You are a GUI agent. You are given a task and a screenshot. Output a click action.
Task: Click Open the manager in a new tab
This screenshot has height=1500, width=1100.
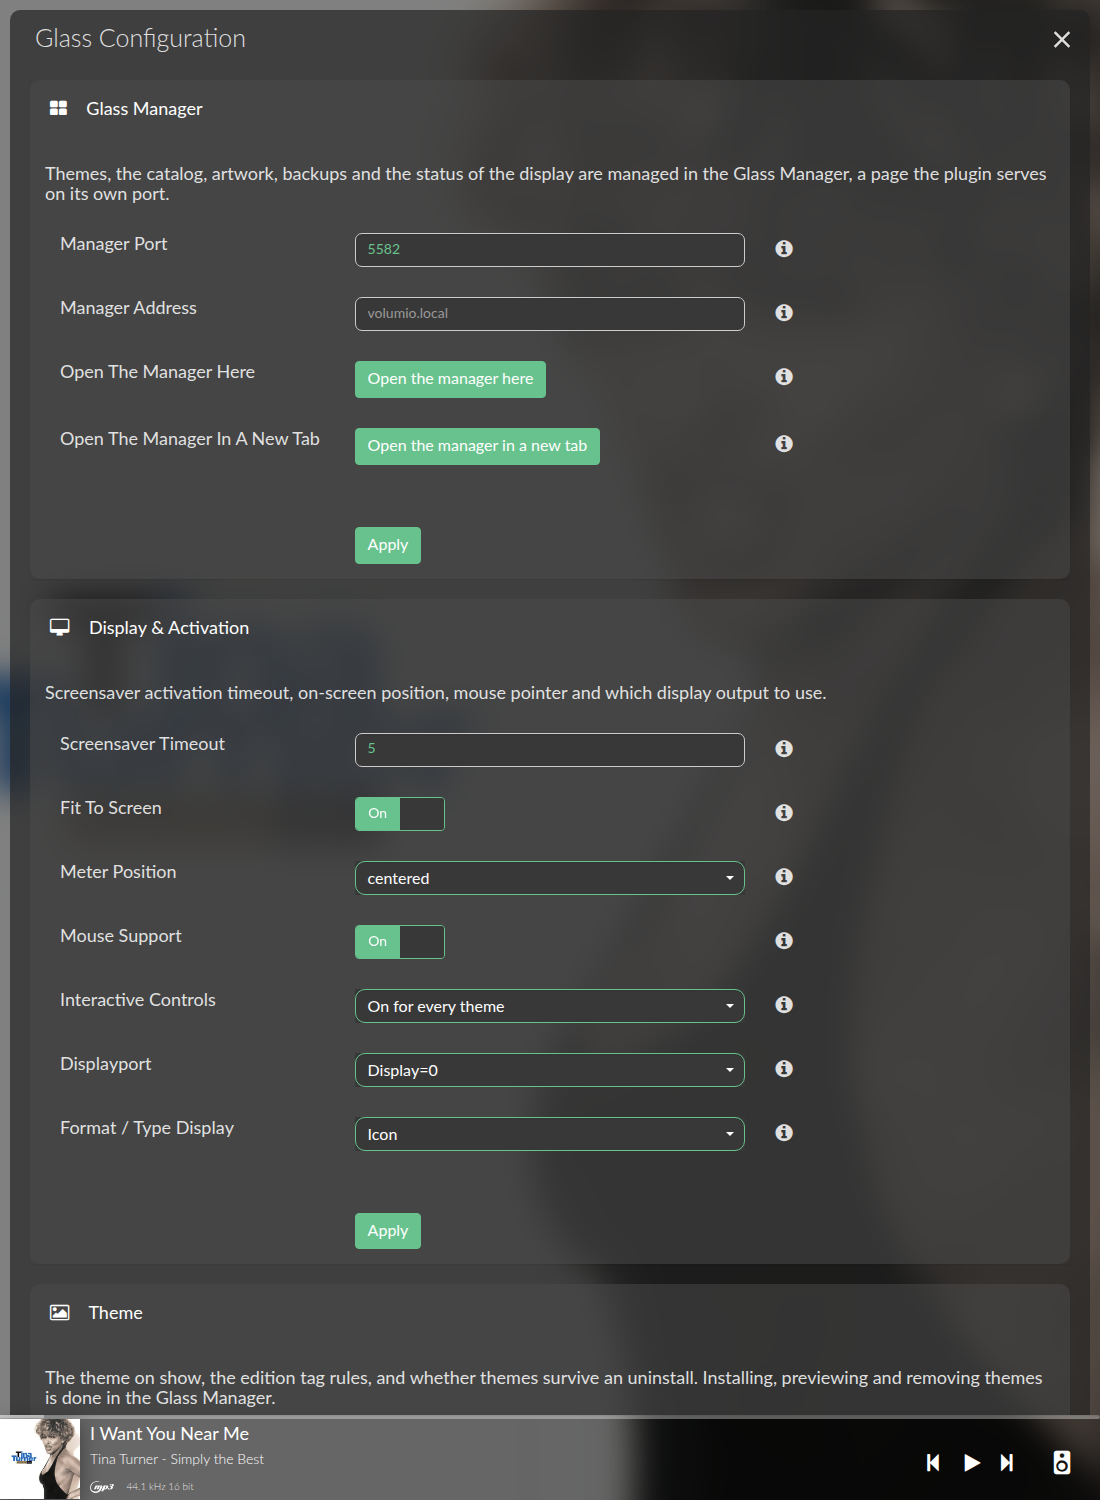click(477, 446)
